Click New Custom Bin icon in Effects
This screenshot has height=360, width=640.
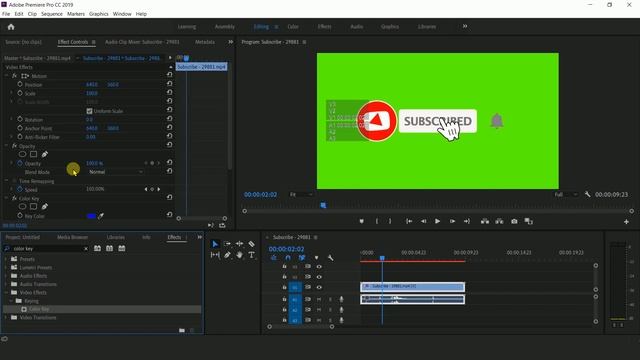182,330
